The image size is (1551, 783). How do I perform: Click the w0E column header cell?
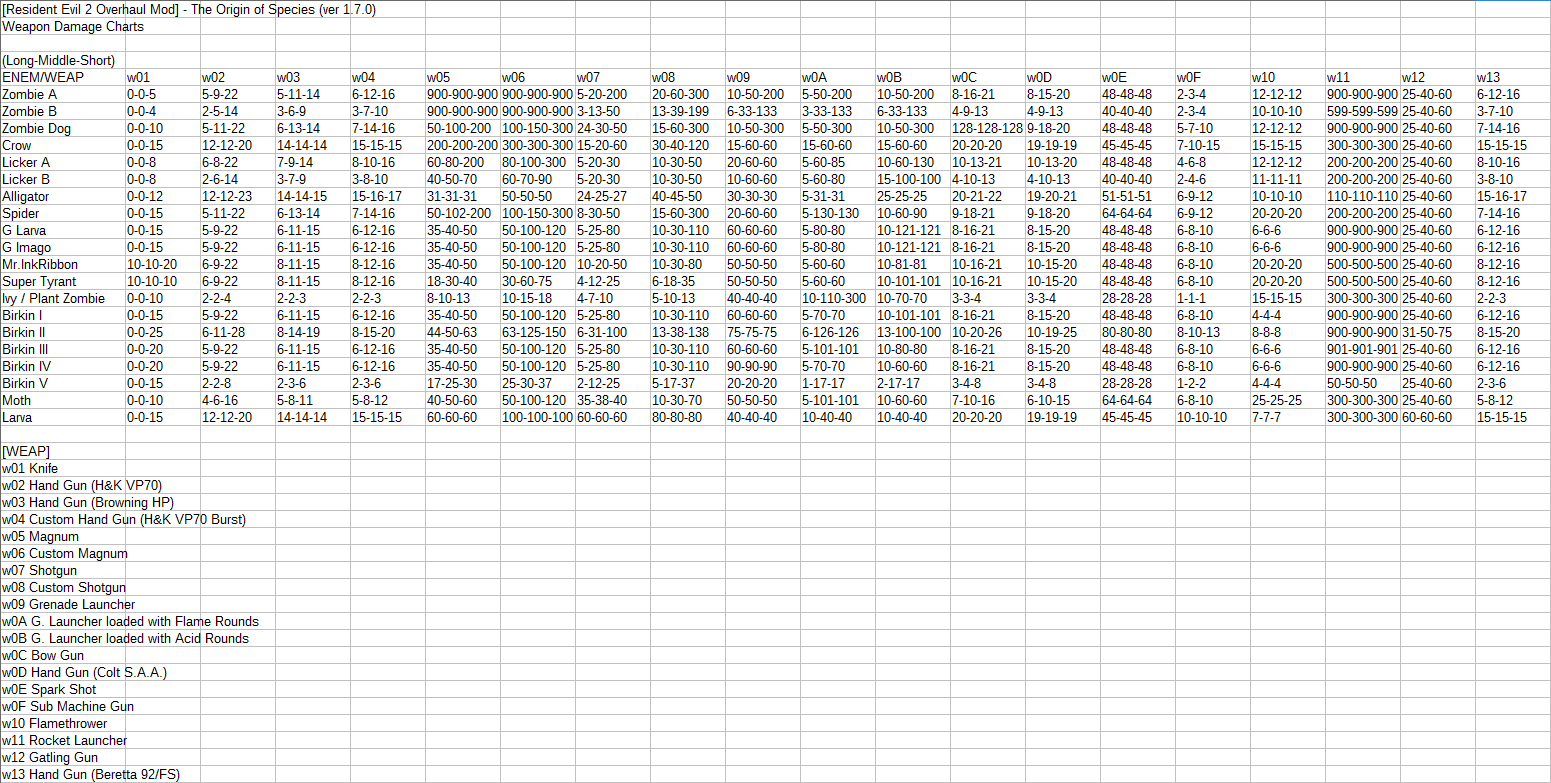[x=1138, y=77]
